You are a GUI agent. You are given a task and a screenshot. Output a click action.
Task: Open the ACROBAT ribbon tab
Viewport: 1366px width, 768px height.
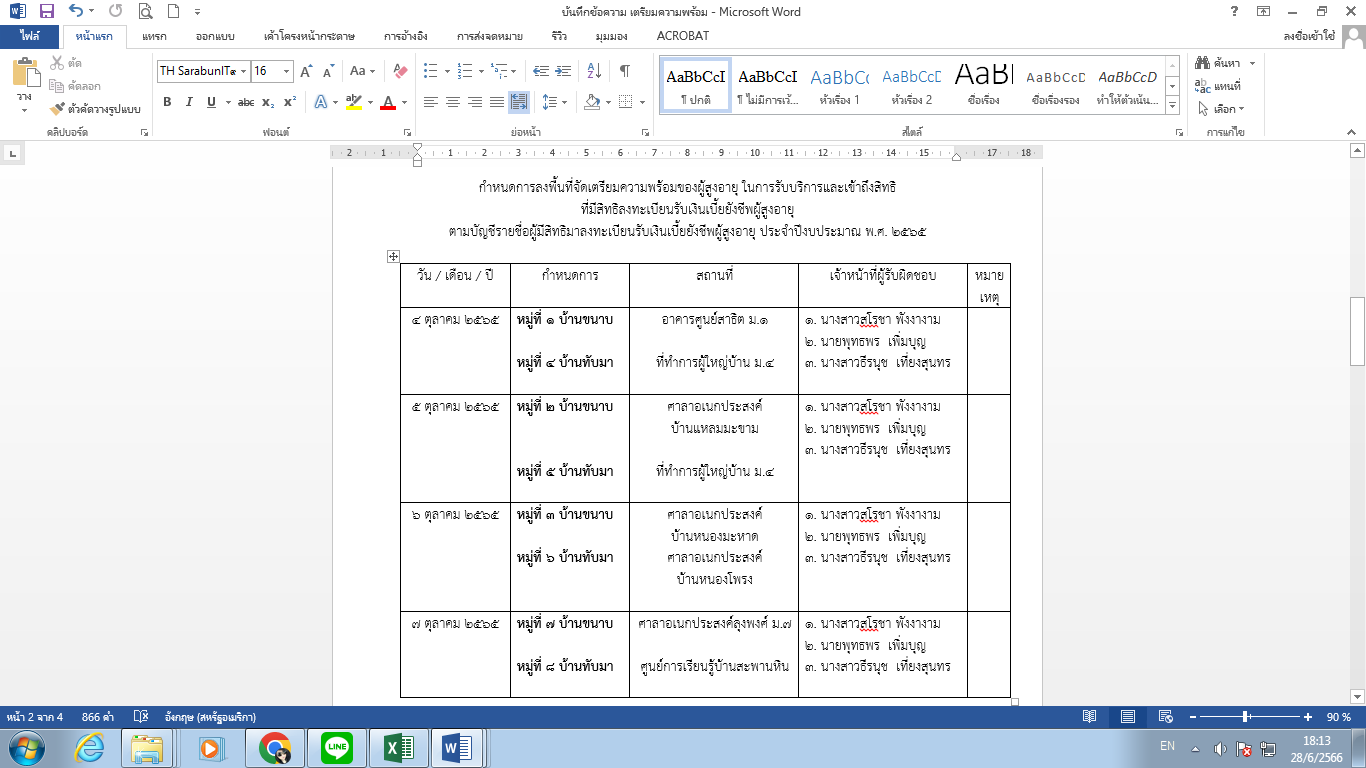tap(682, 36)
